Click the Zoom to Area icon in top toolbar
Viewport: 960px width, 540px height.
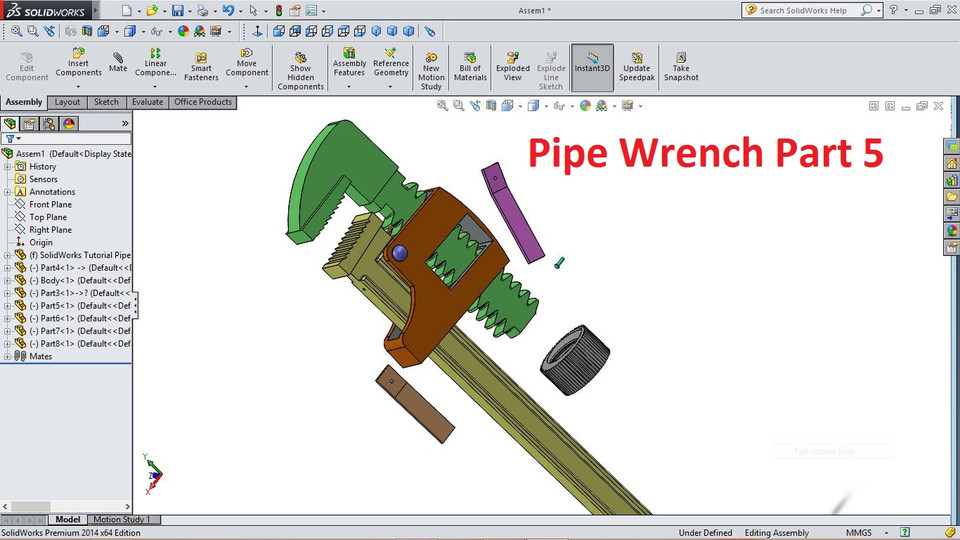click(32, 31)
